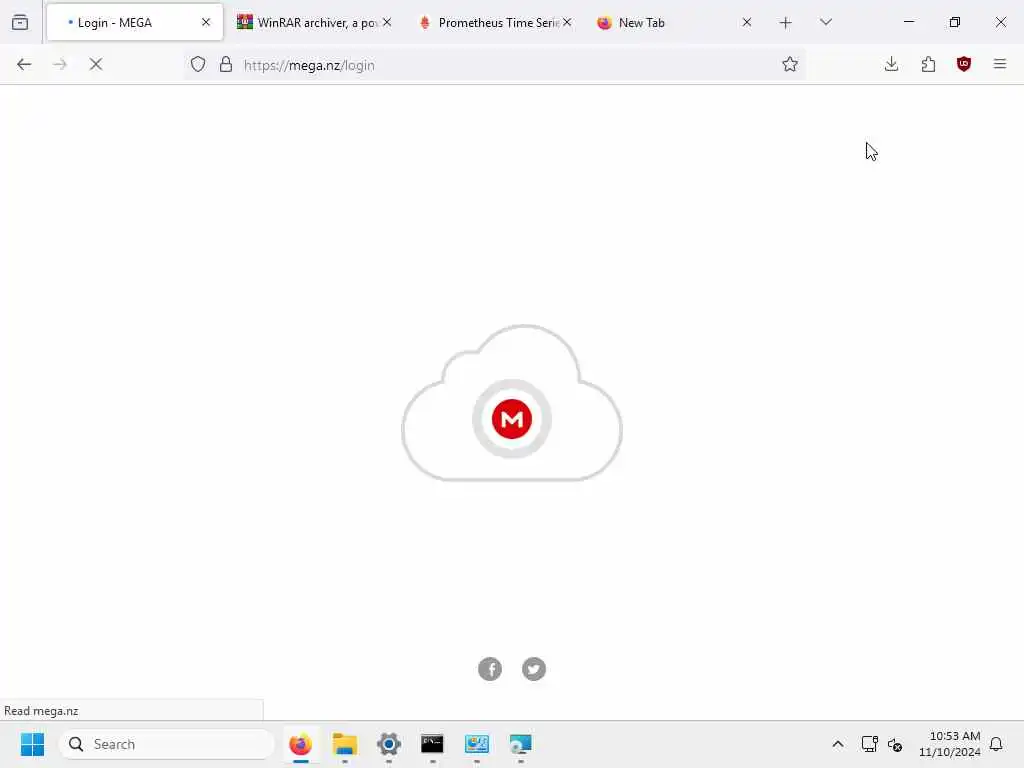Open the muted volume tray icon
Screen dimensions: 1024x768
tap(895, 744)
